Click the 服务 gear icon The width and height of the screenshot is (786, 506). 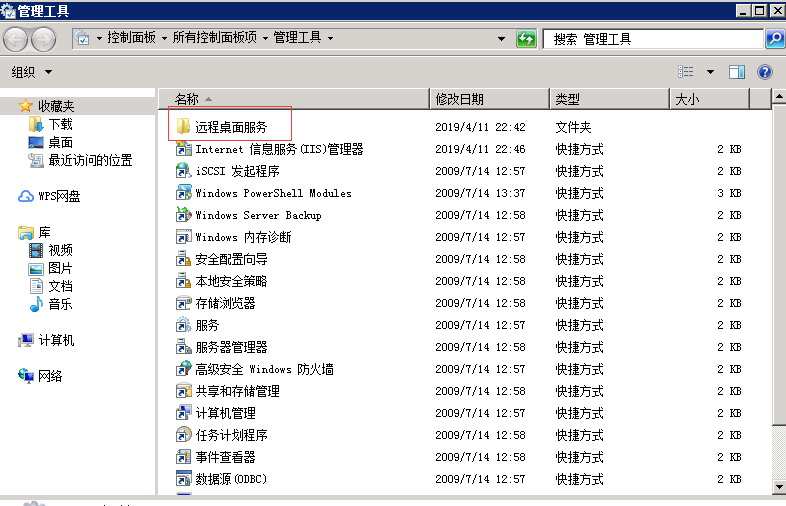coord(184,325)
